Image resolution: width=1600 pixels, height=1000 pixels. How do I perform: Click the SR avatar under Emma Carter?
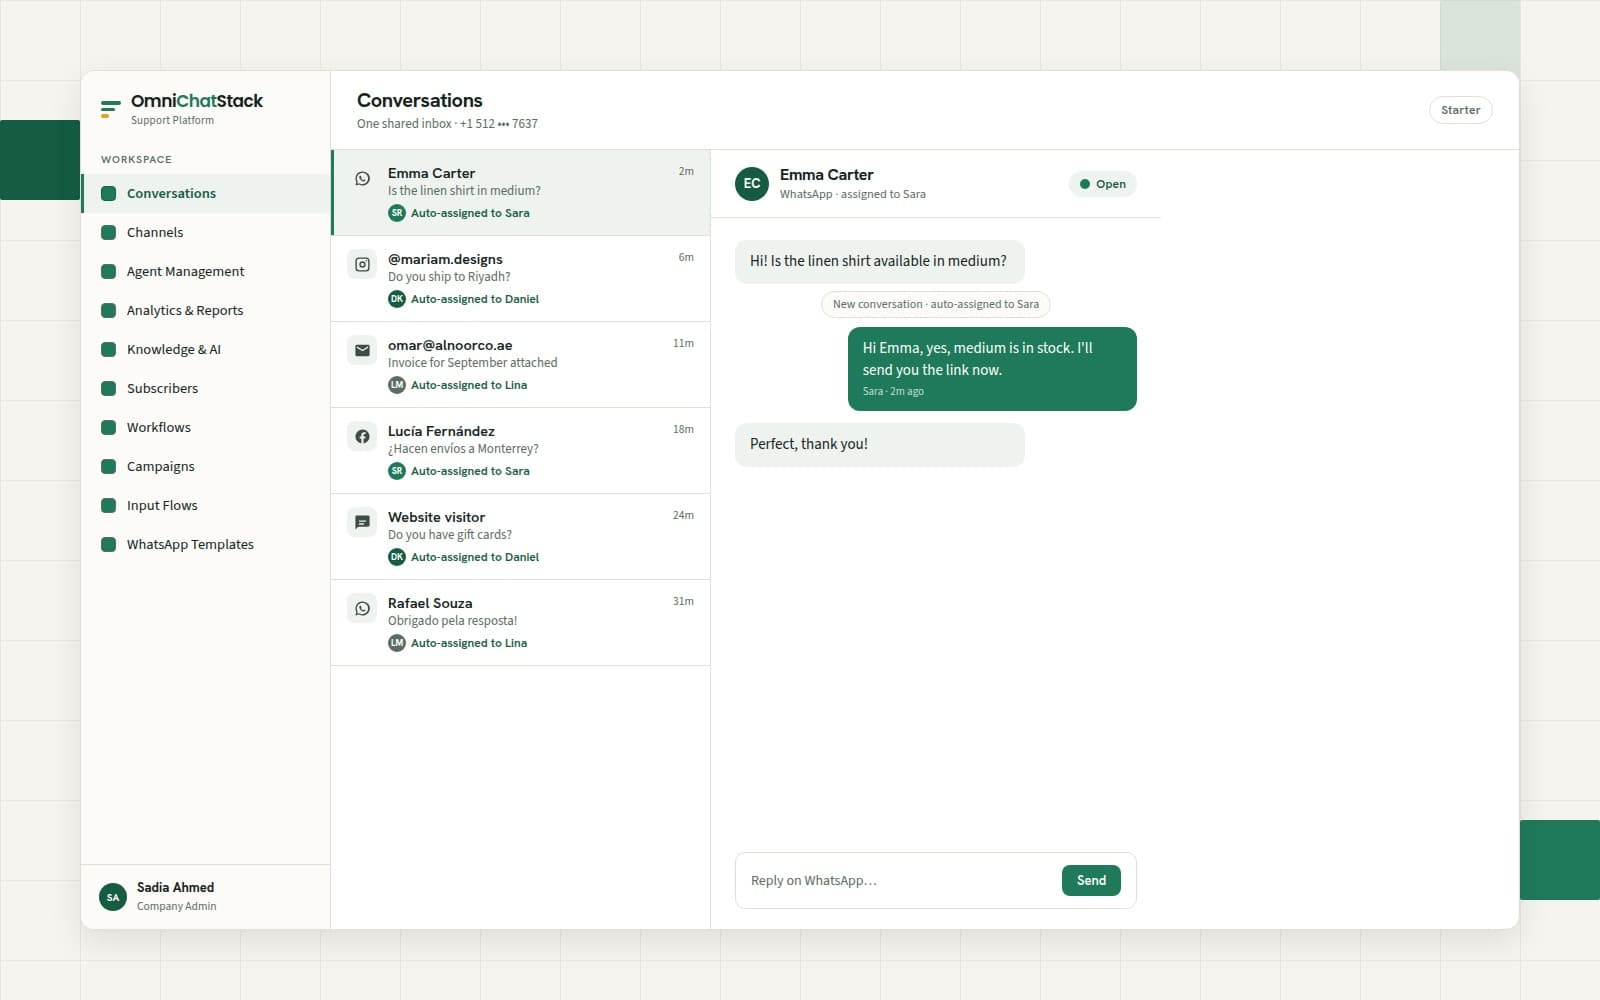point(397,213)
